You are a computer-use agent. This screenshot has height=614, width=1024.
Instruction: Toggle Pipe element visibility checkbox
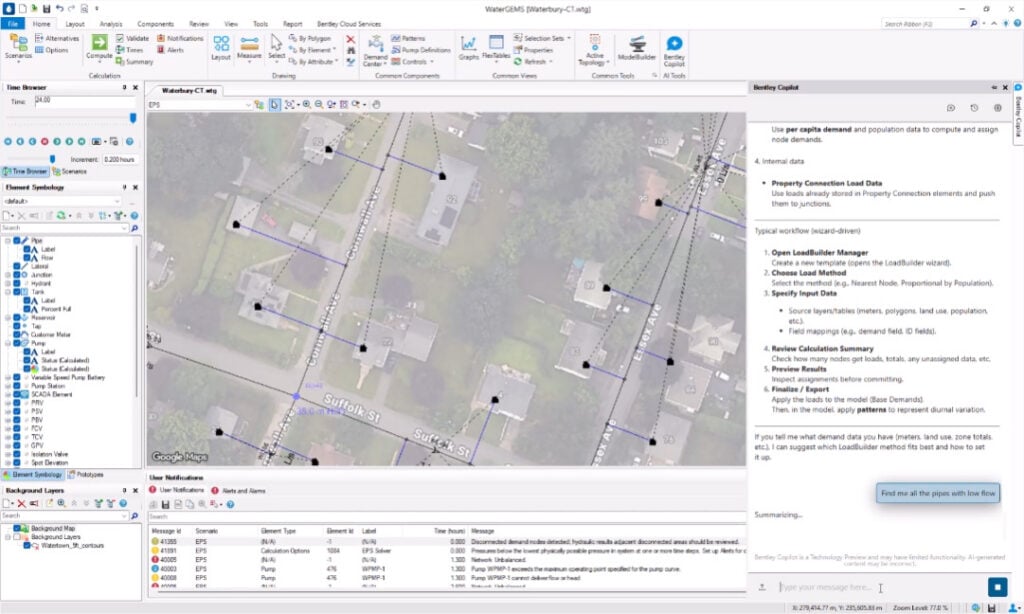[x=17, y=240]
